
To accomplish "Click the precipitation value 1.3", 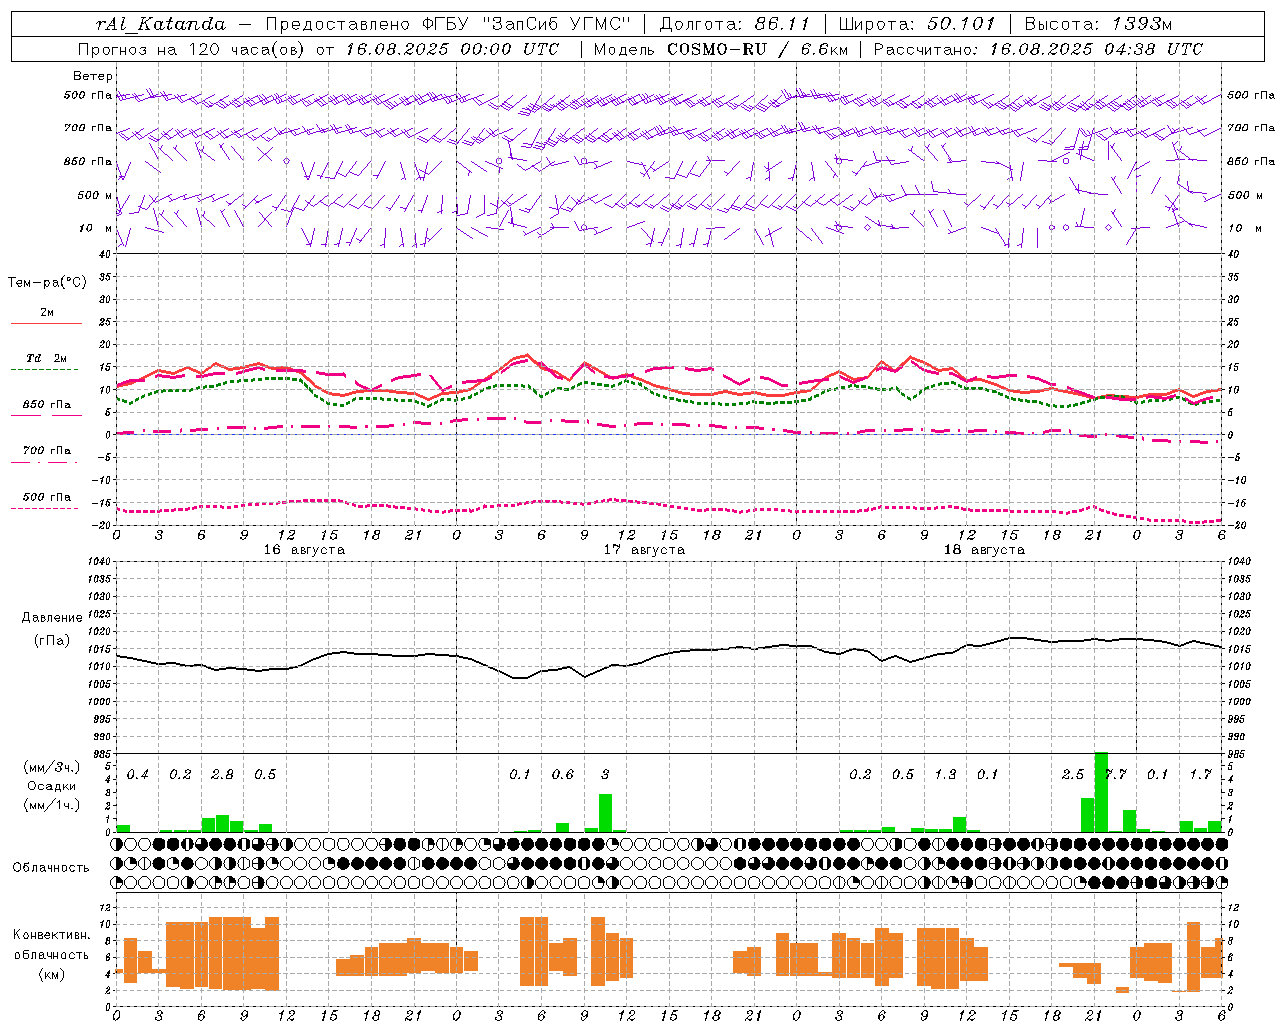I will [x=945, y=775].
